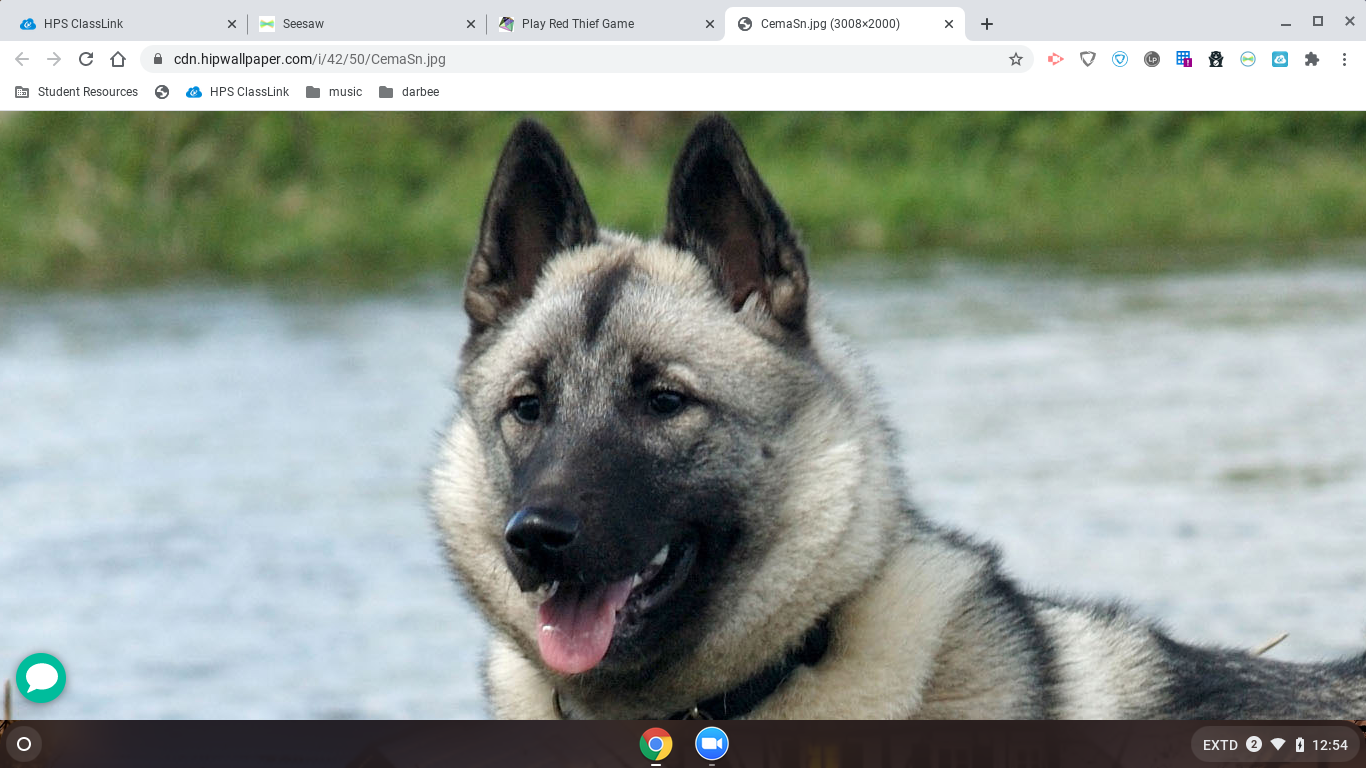Click the forward navigation arrow
1366x768 pixels.
(x=54, y=59)
